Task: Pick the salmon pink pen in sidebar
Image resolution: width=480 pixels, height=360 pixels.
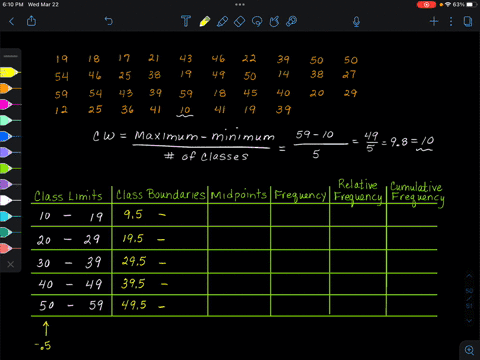Action: coord(10,248)
